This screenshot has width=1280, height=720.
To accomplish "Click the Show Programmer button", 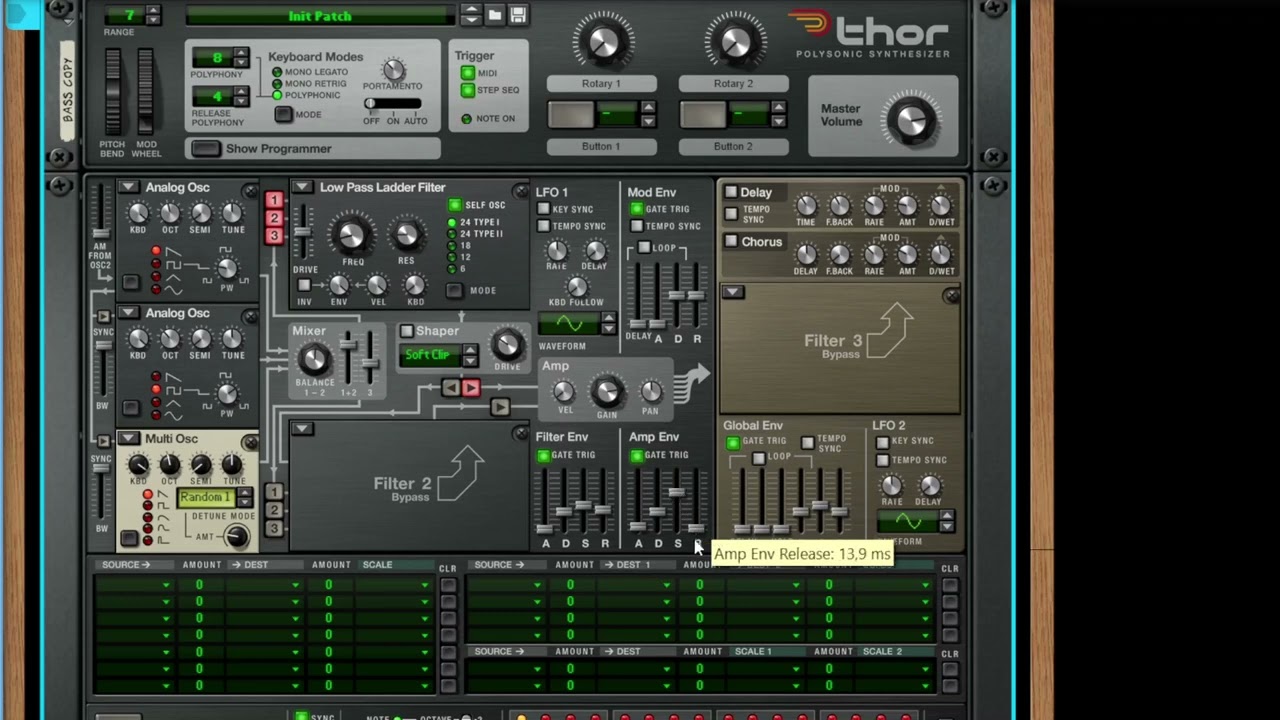I will [x=206, y=148].
